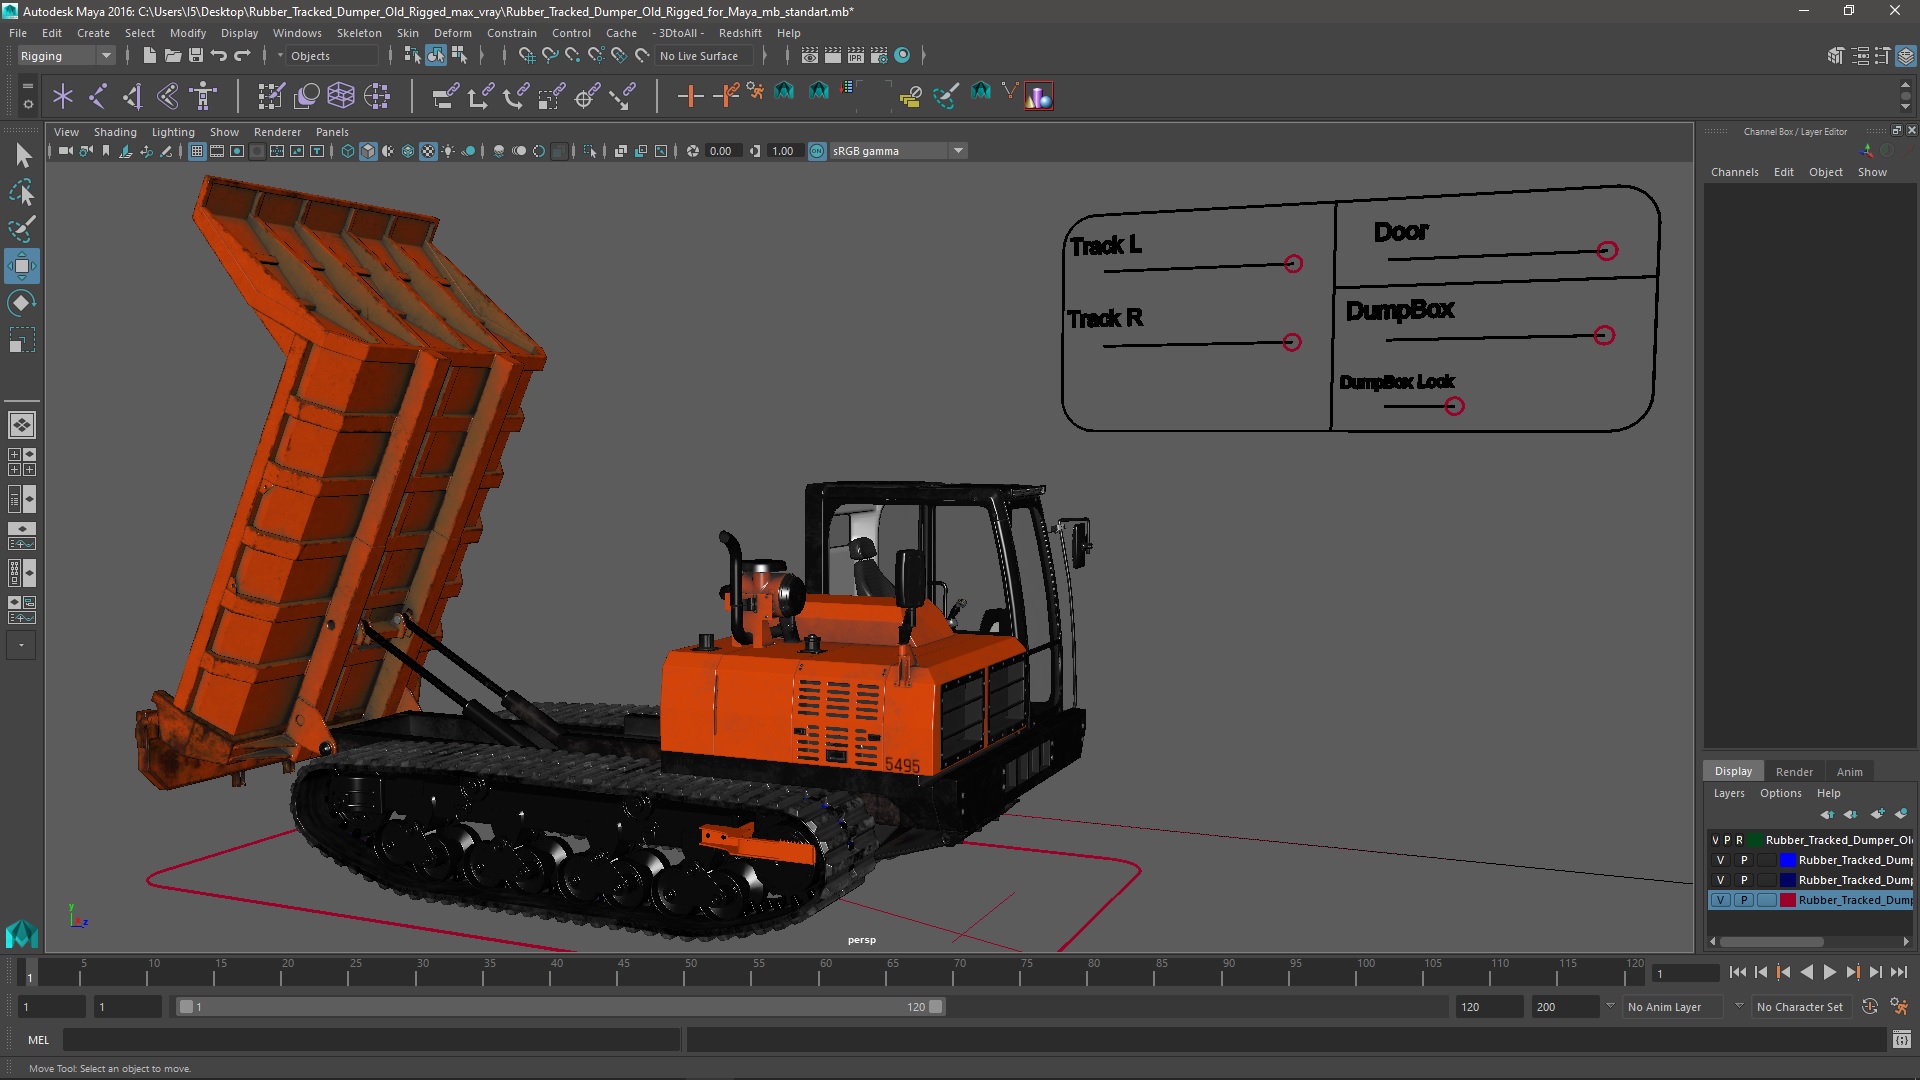Open the Constrain menu
This screenshot has height=1080, width=1920.
coord(511,33)
